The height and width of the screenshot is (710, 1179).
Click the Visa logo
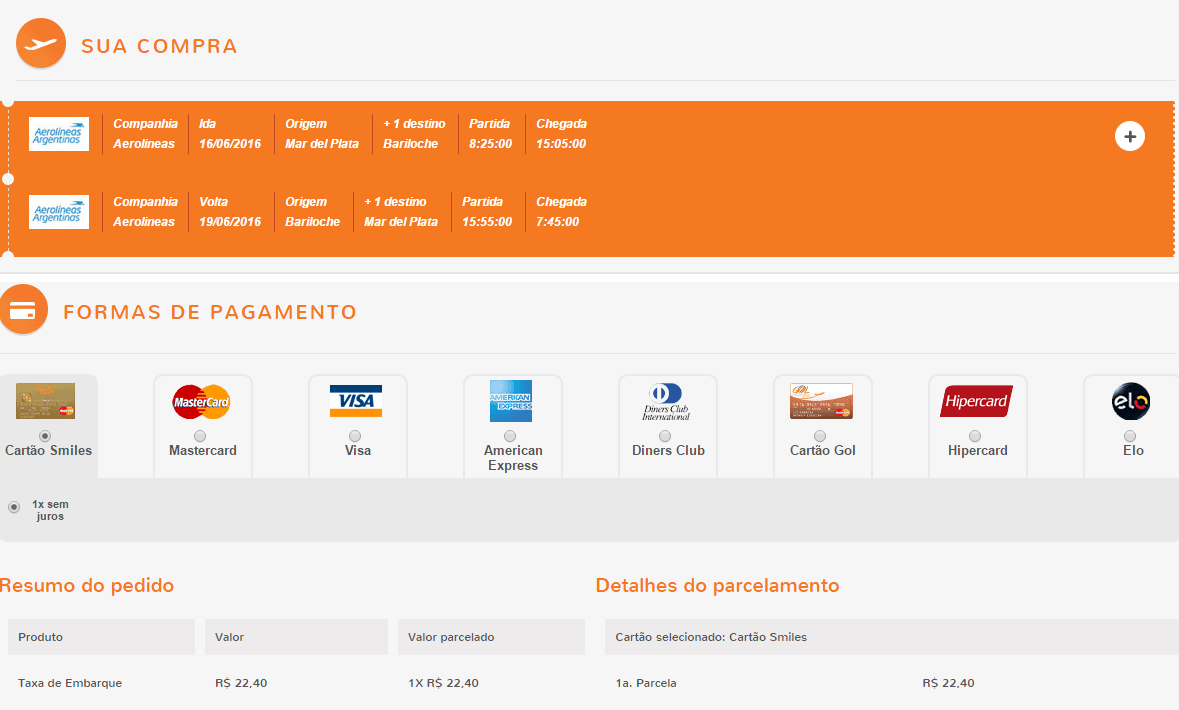tap(356, 401)
